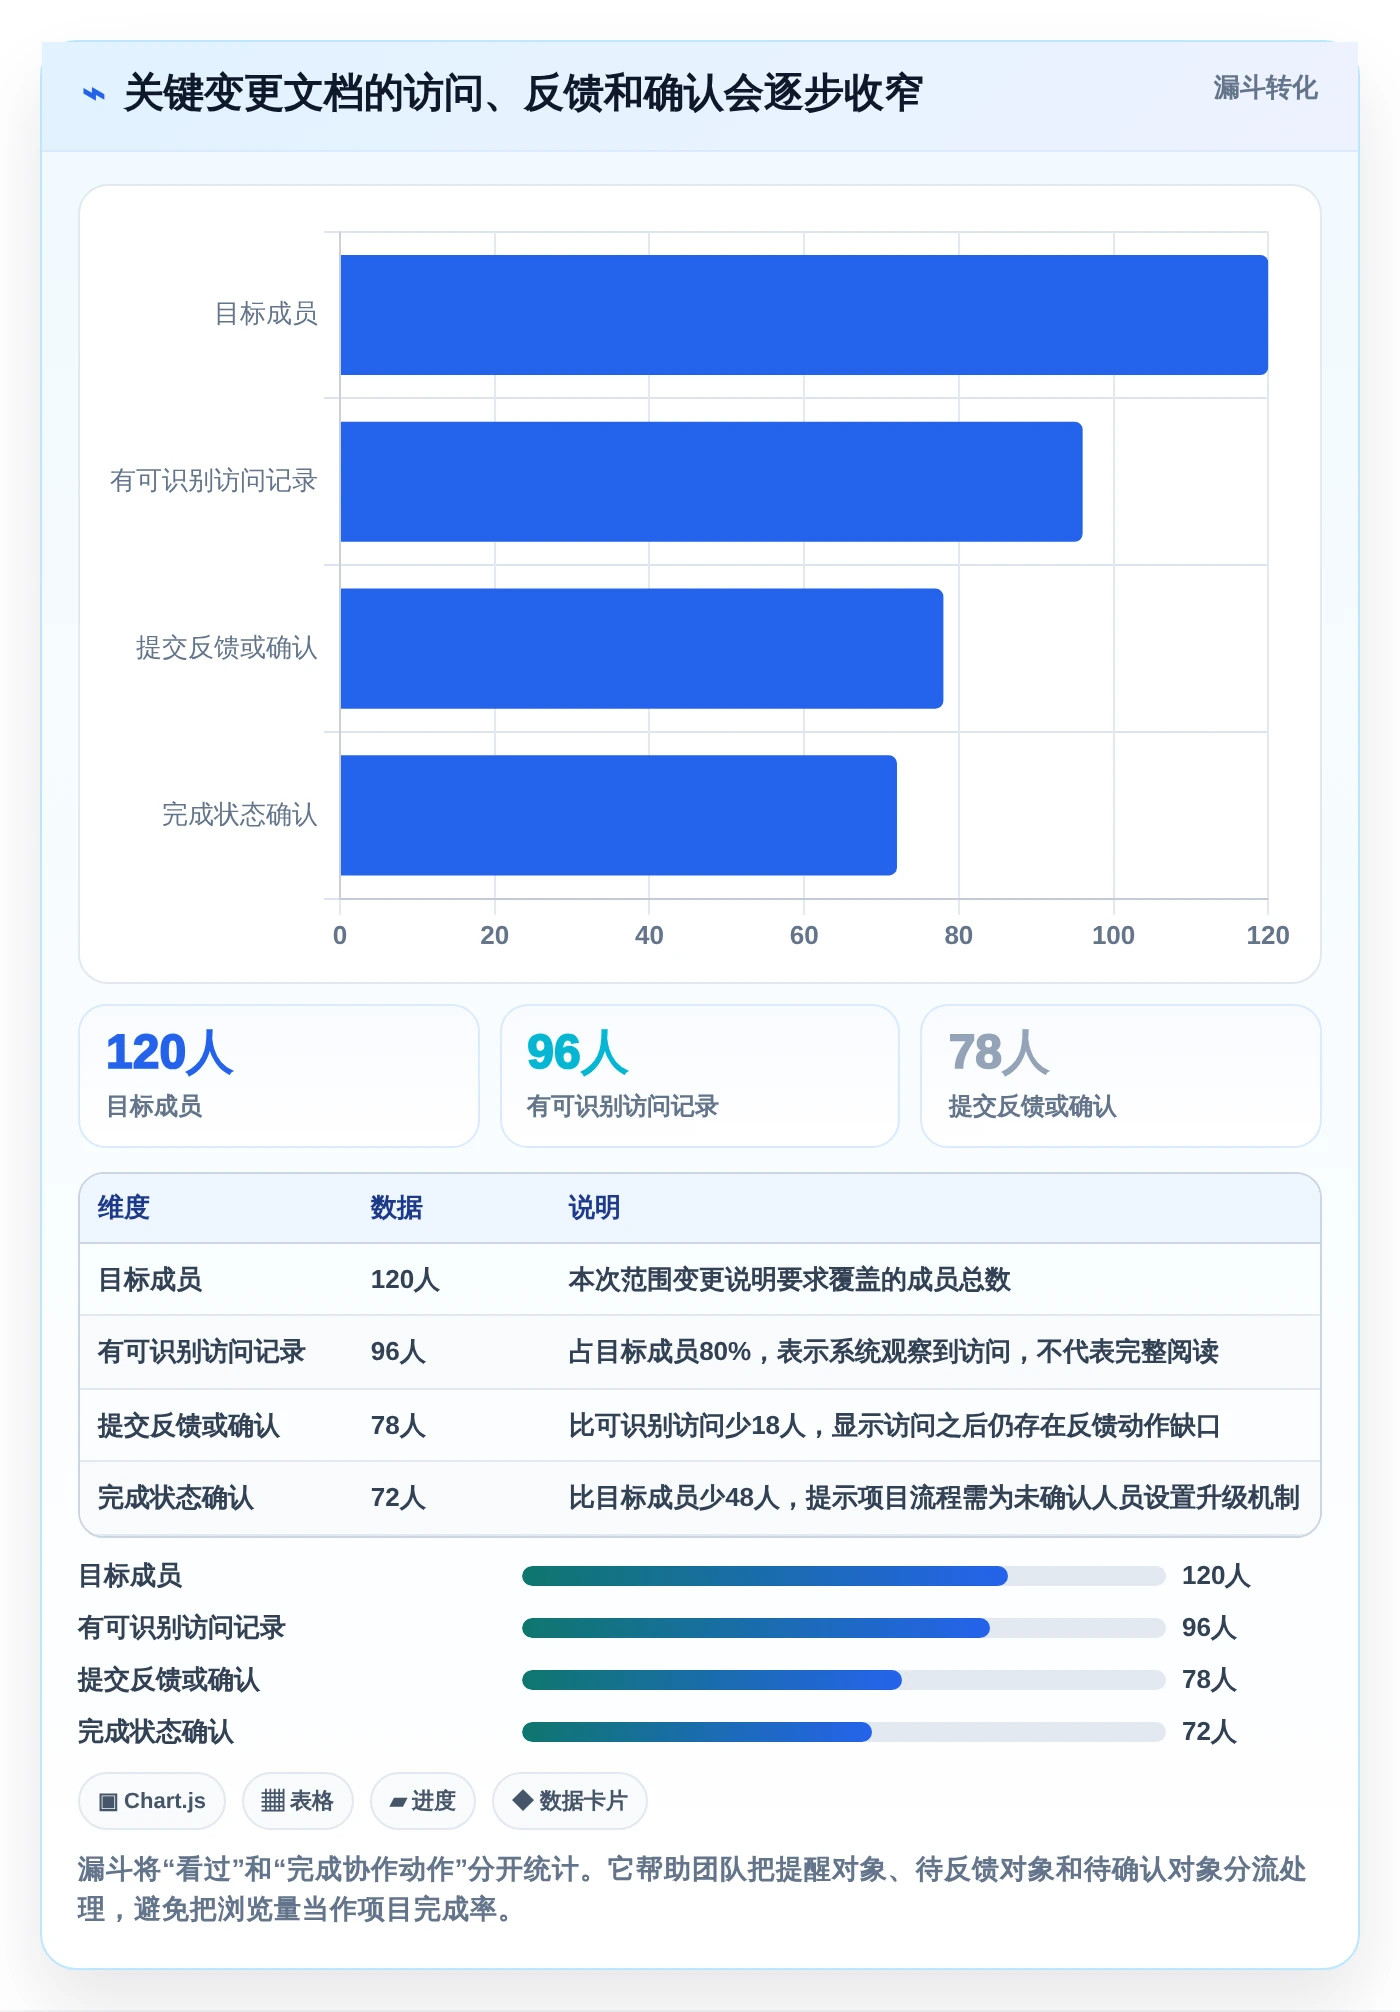1400x2012 pixels.
Task: Click the 数据 column header
Action: (397, 1207)
